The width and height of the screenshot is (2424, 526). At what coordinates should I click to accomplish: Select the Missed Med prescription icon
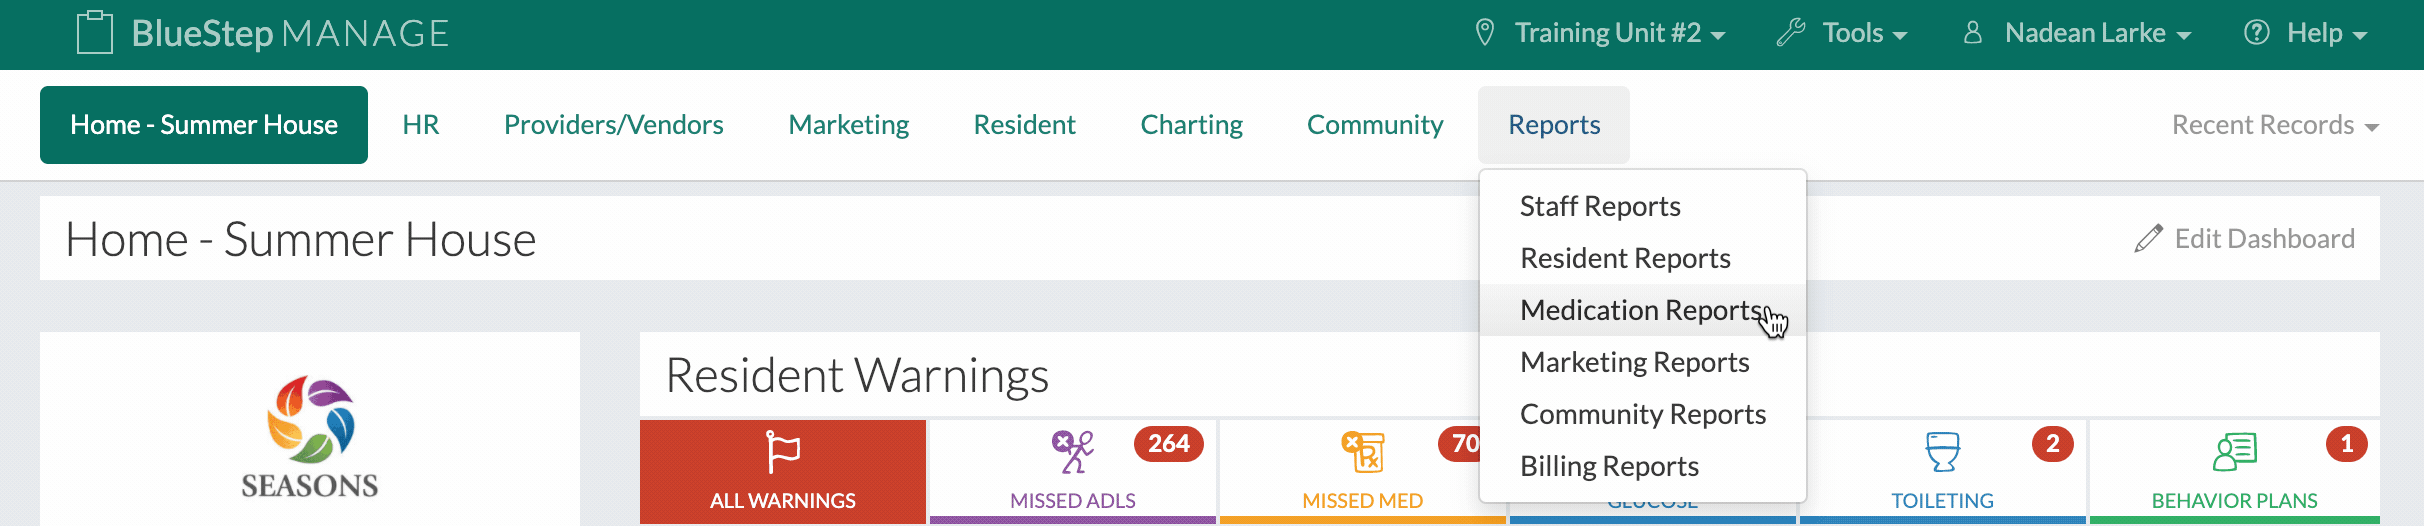[1363, 452]
